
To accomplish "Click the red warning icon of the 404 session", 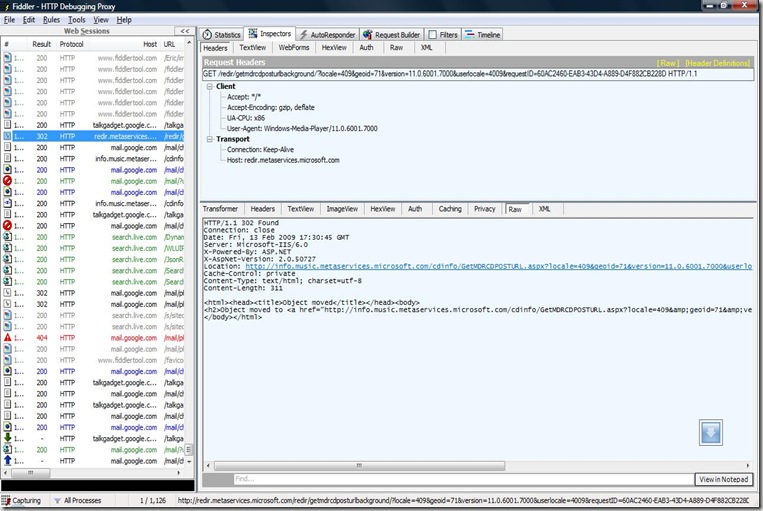I will coord(7,337).
